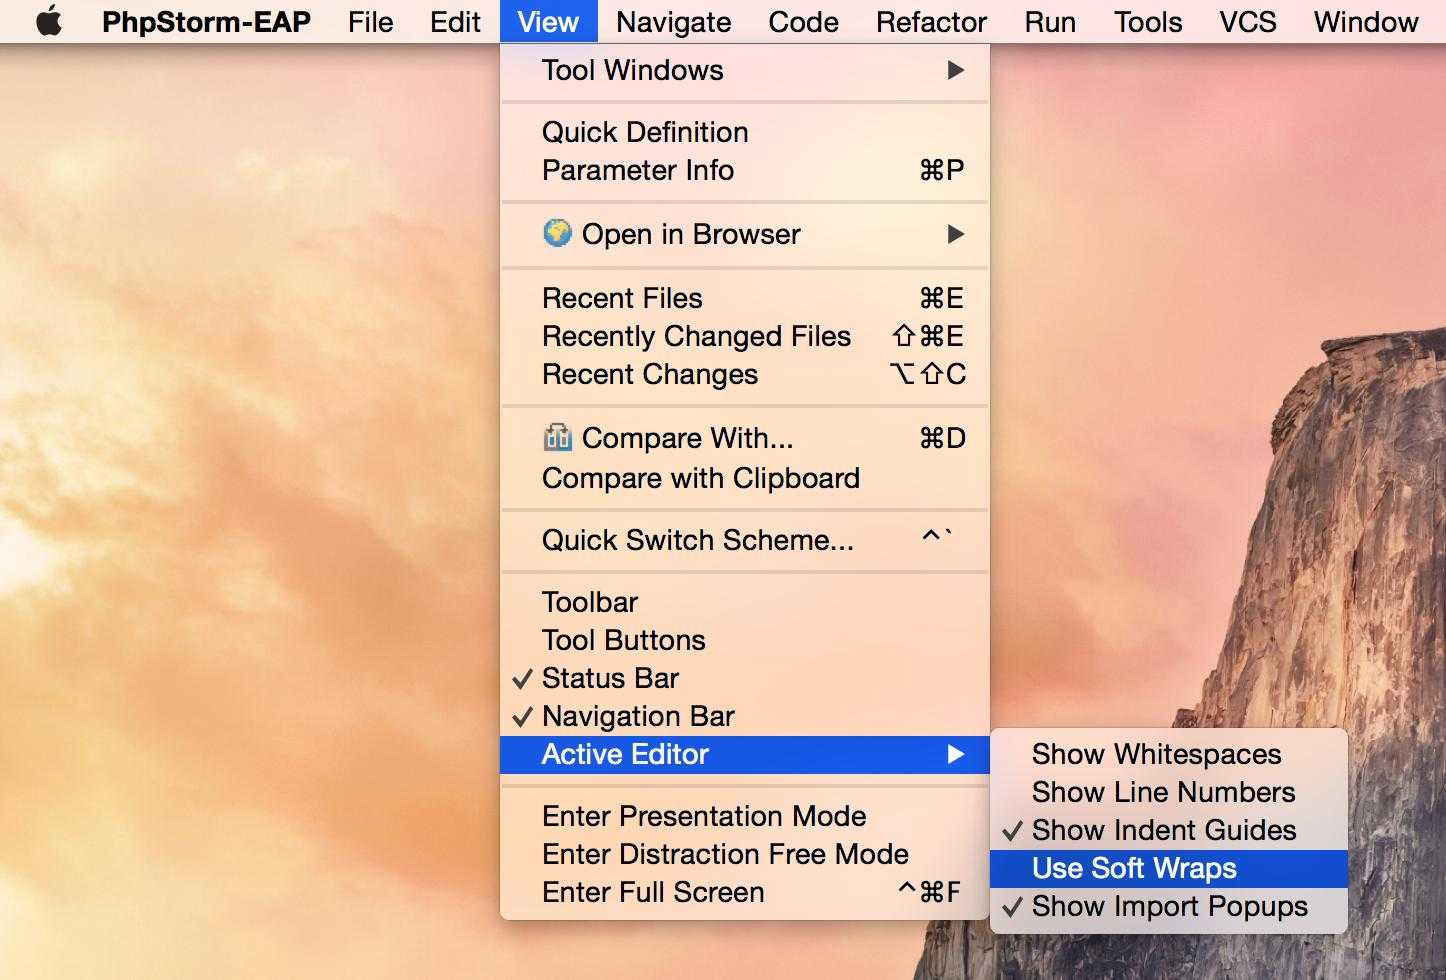Enable Use Soft Wraps
1446x980 pixels.
[x=1134, y=868]
